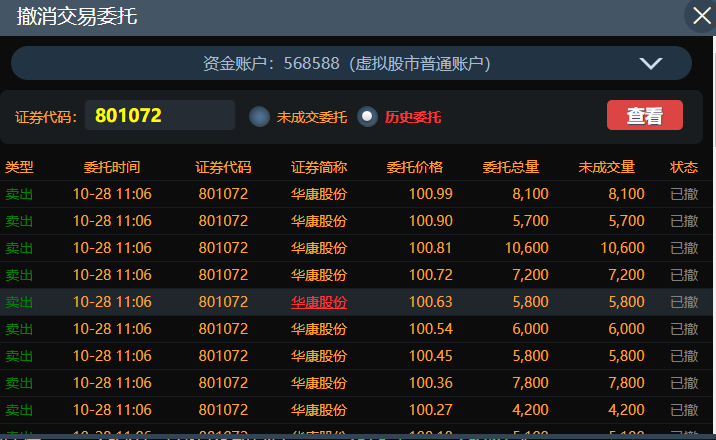
Task: Click 卖出 in the 100.27 order row
Action: (19, 410)
